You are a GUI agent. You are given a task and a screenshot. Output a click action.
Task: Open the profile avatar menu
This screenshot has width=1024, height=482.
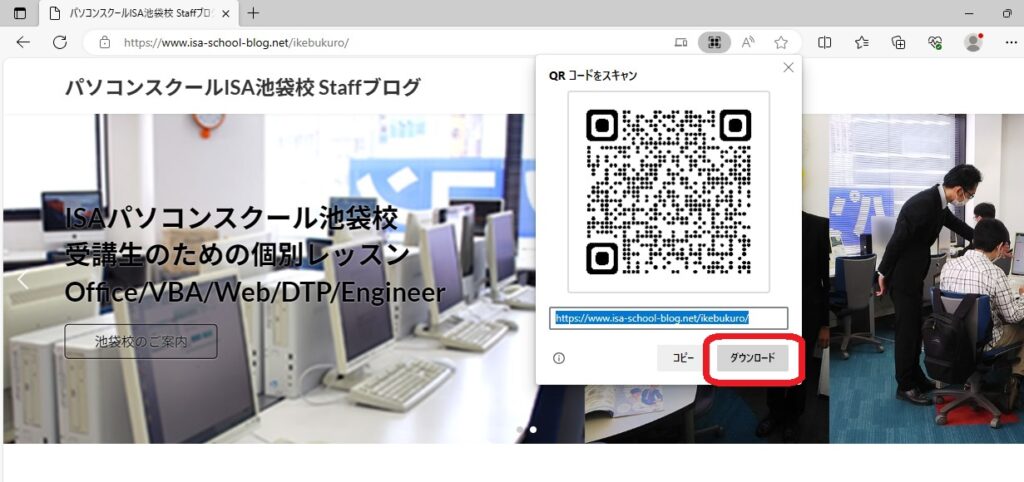point(974,42)
